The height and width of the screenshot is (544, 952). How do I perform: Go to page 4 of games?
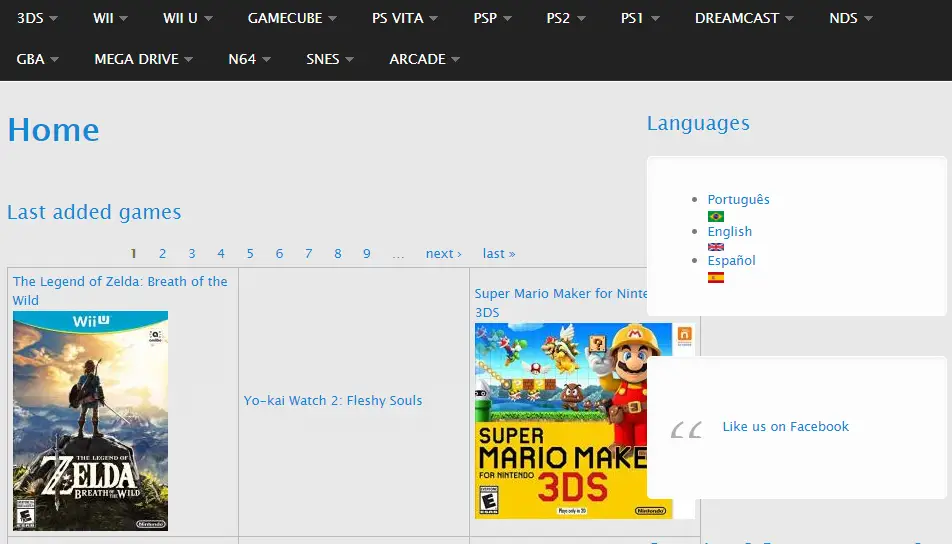[x=221, y=254]
